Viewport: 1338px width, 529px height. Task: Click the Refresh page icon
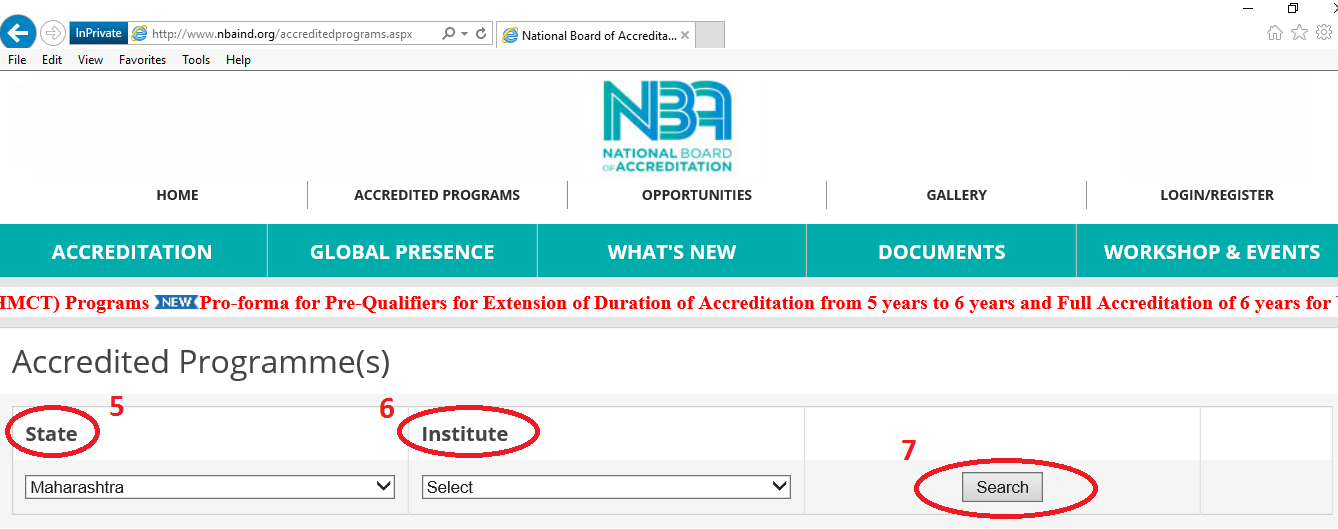click(x=481, y=33)
